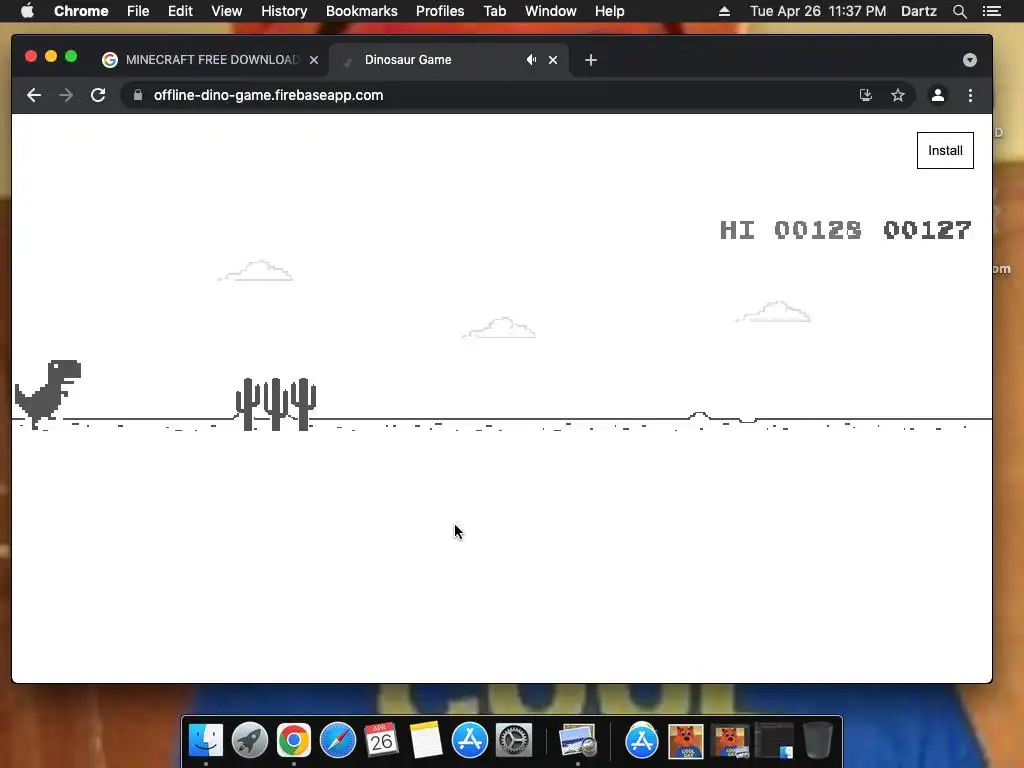Open the Chrome profile avatar menu

click(x=938, y=95)
